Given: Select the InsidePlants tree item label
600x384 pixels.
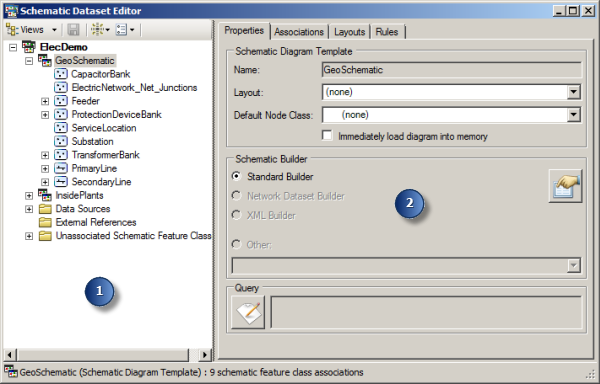Looking at the screenshot, I should [x=79, y=195].
